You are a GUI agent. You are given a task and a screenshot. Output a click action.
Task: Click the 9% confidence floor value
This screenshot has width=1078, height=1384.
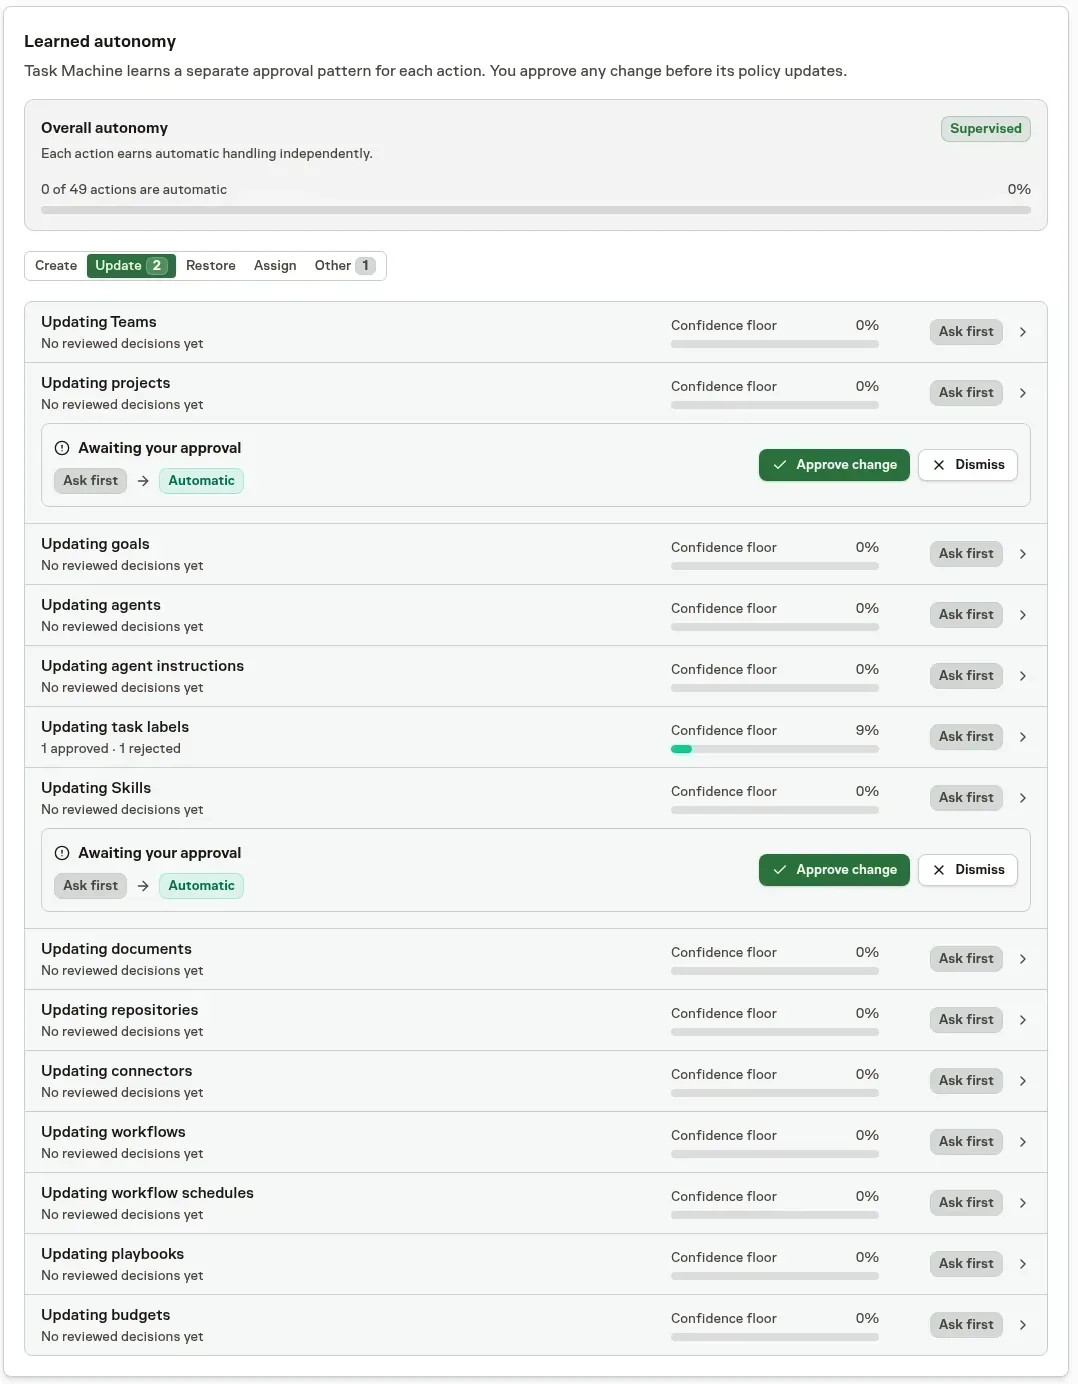(867, 731)
